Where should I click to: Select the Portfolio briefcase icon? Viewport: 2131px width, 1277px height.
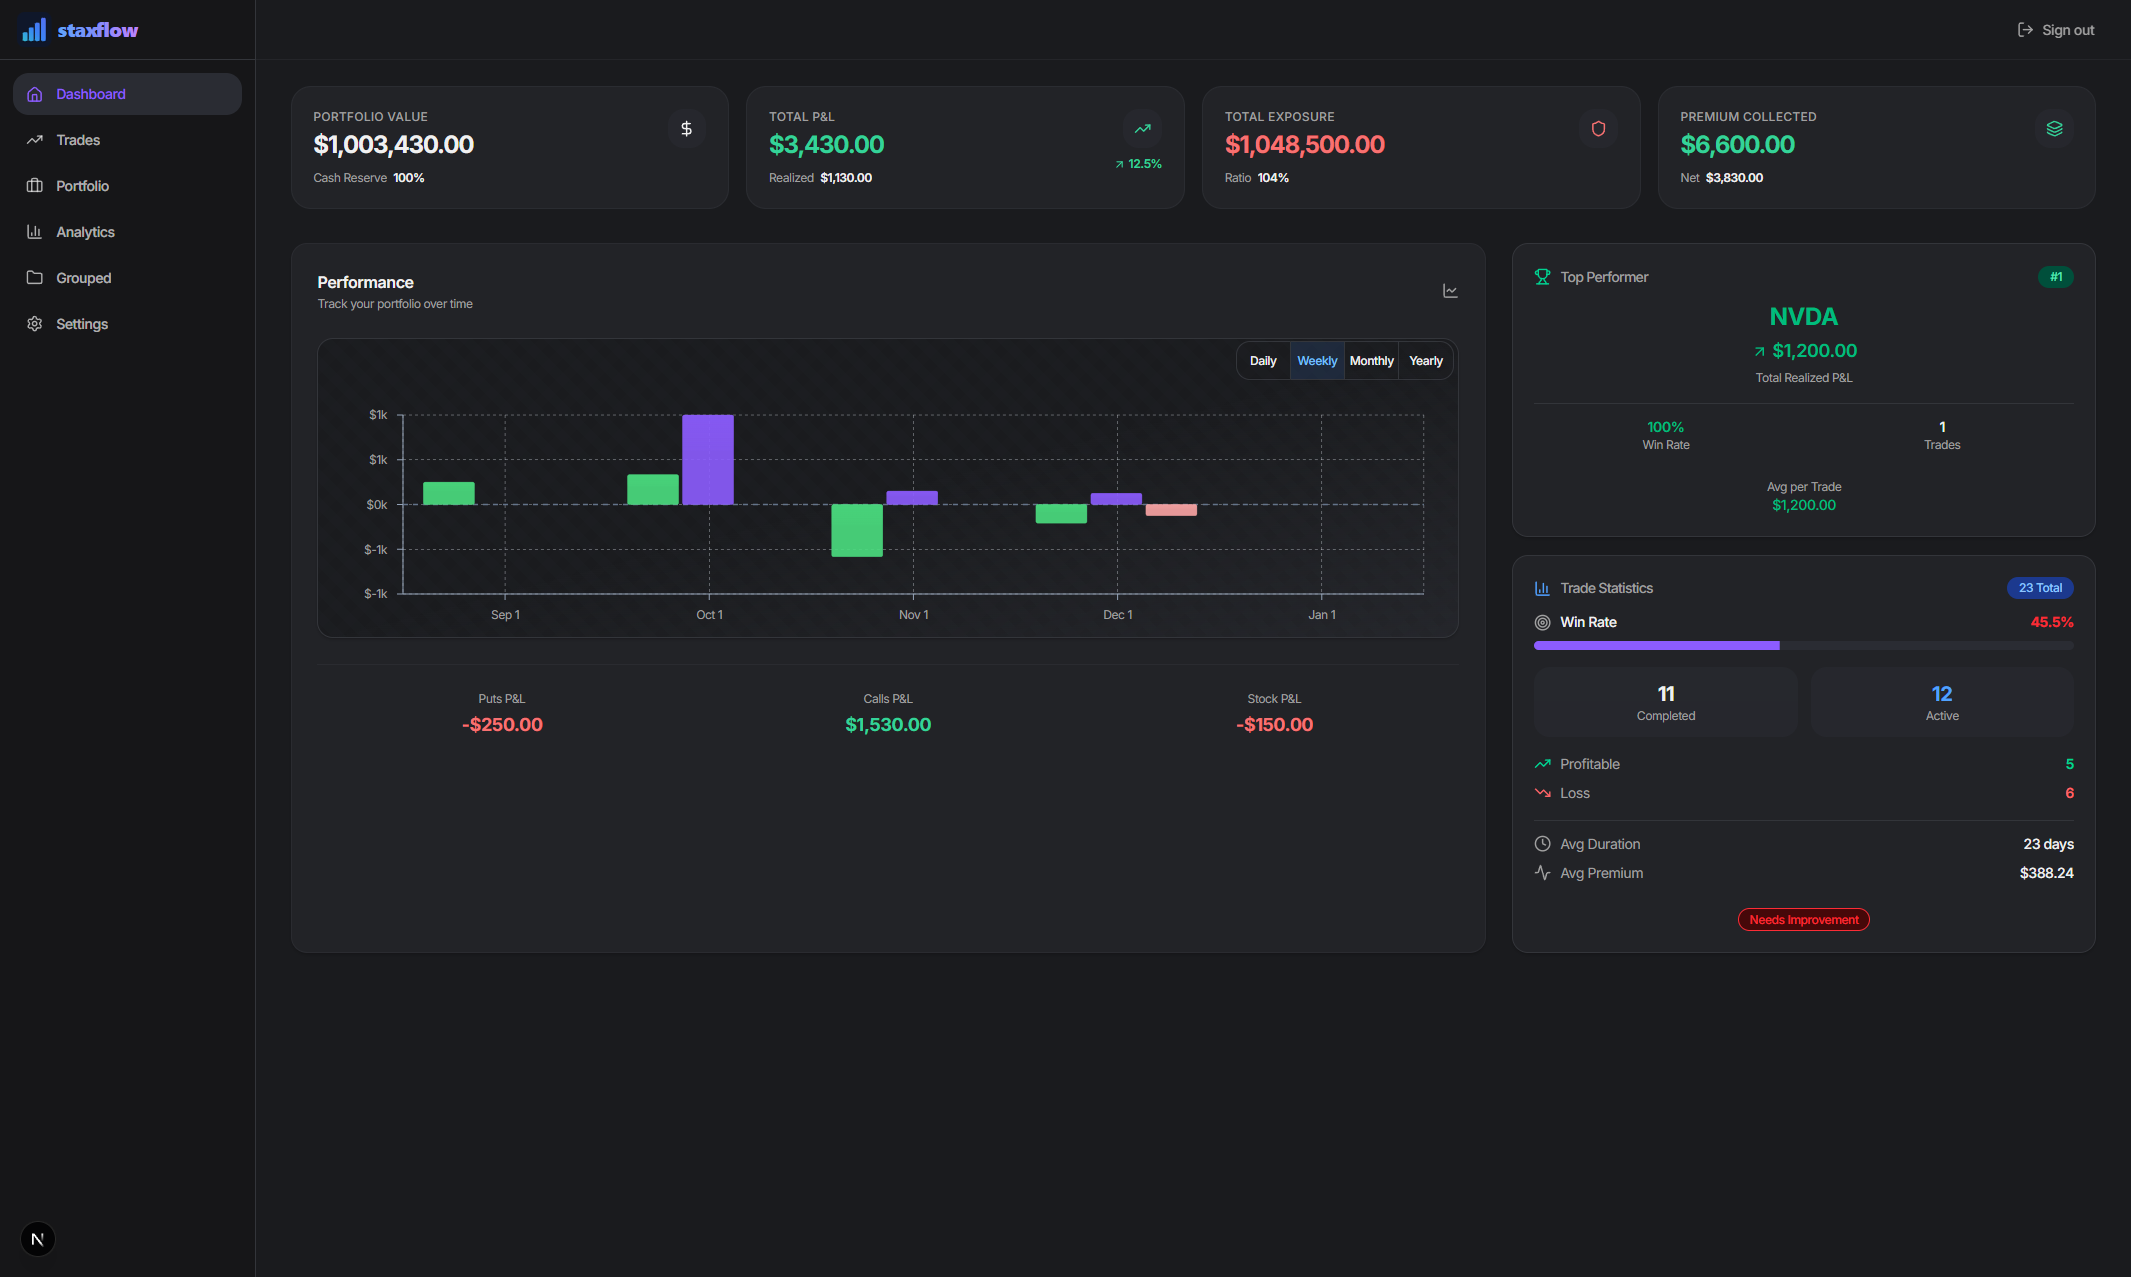tap(34, 186)
